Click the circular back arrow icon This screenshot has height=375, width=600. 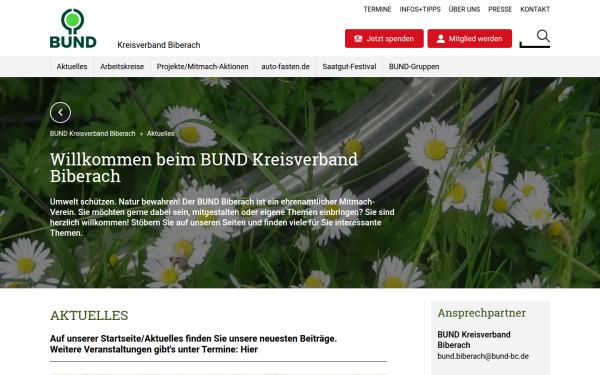(x=60, y=112)
